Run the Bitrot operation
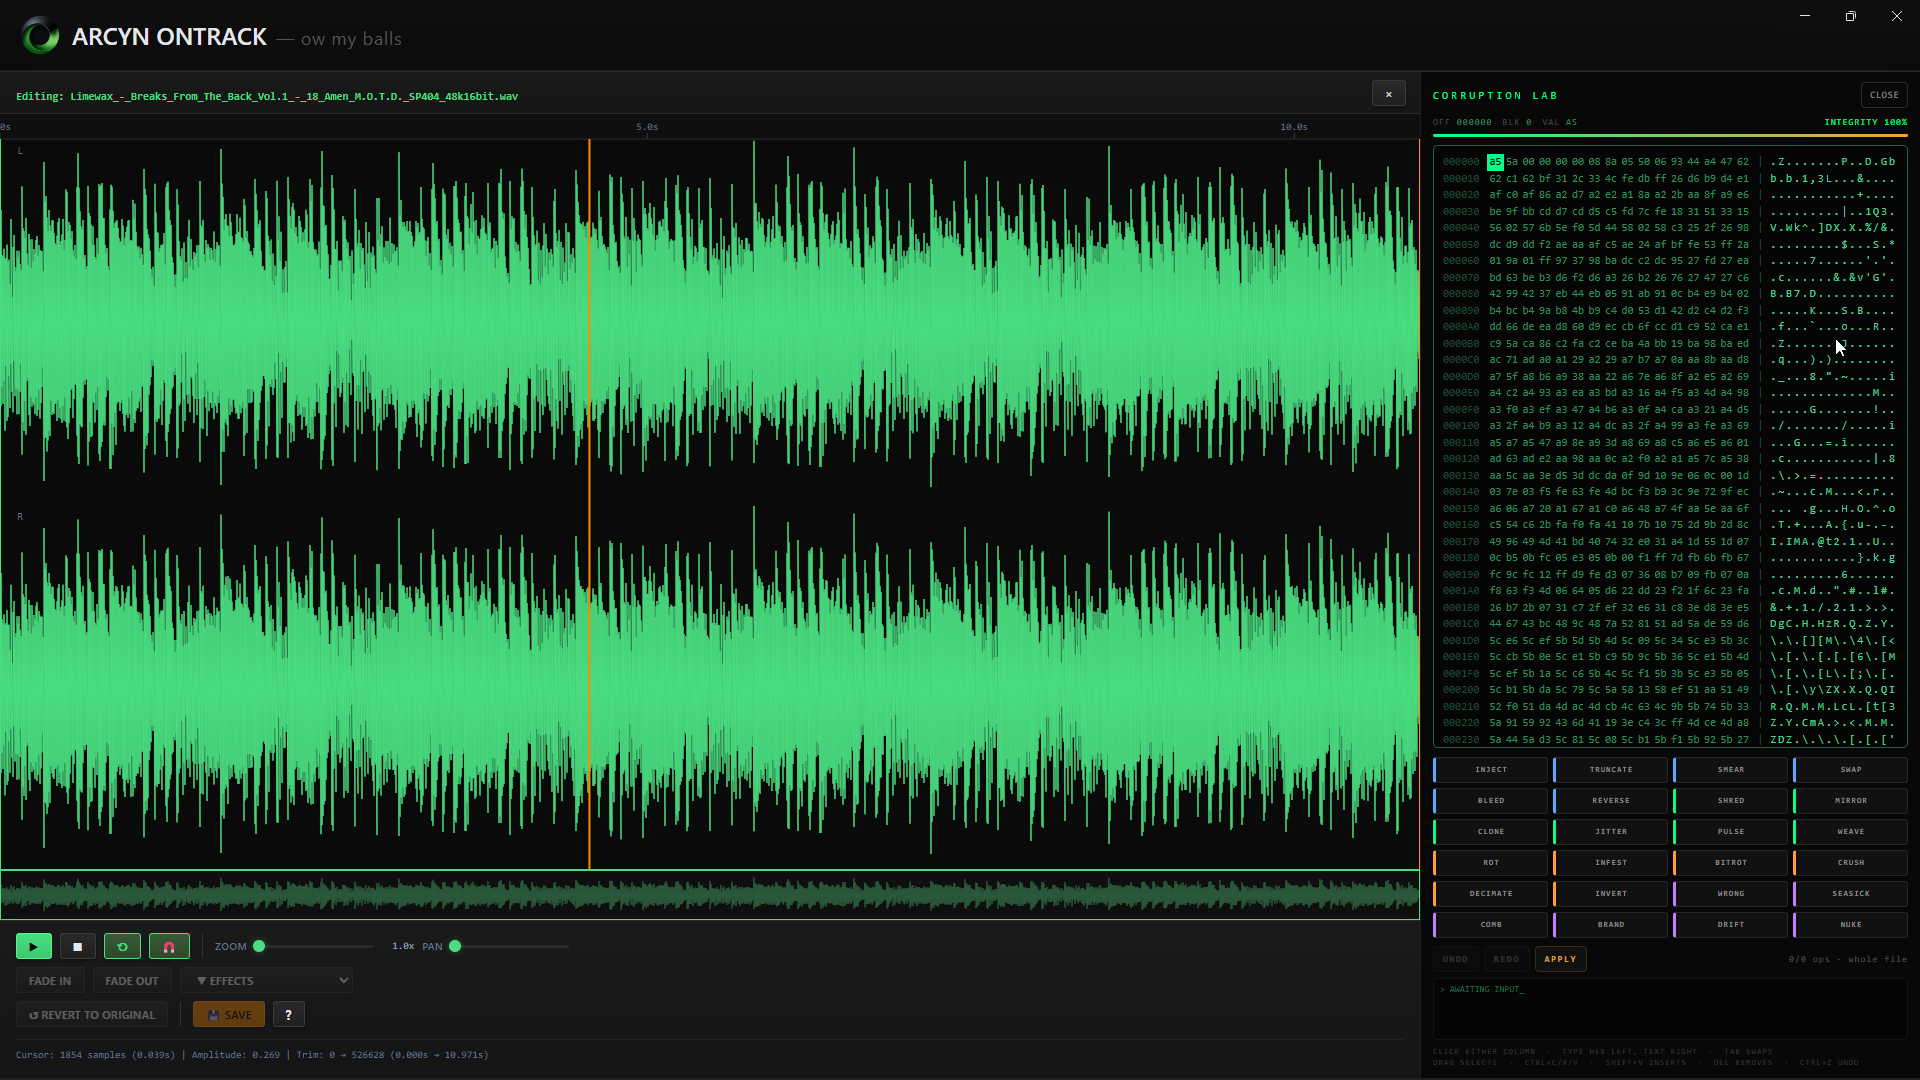 [1730, 862]
